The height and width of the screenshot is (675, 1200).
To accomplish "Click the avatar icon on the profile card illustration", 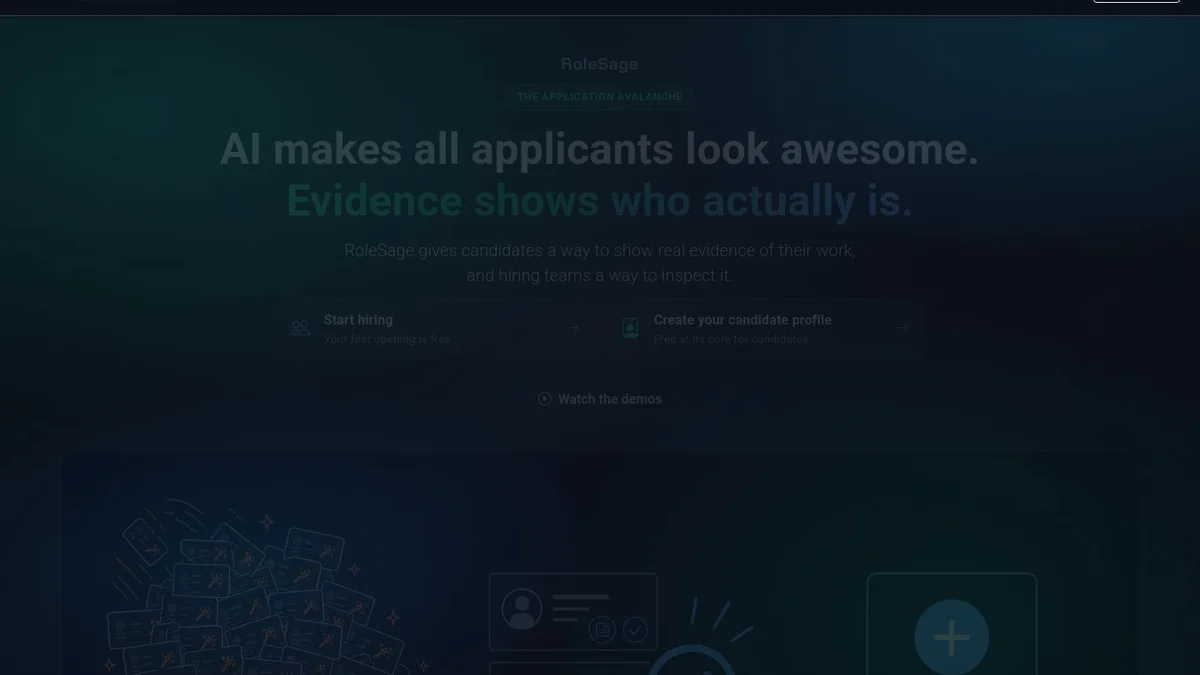I will pos(522,609).
